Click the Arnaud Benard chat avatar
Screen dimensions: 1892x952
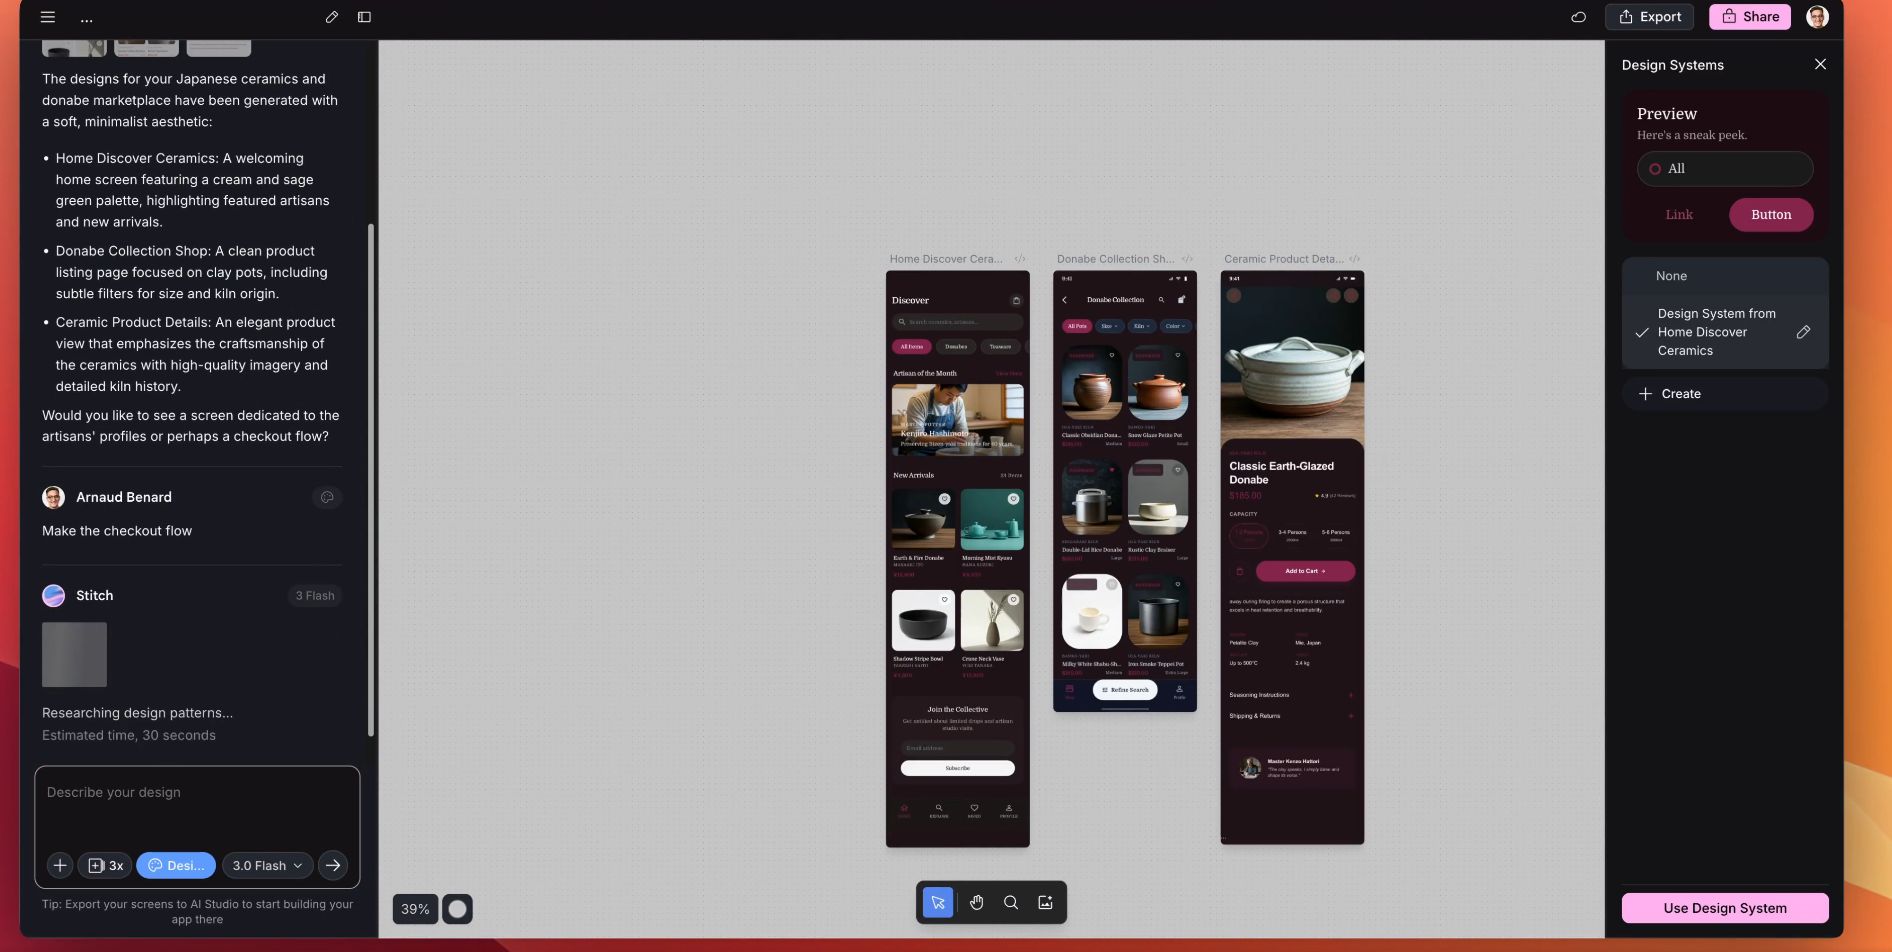point(53,497)
